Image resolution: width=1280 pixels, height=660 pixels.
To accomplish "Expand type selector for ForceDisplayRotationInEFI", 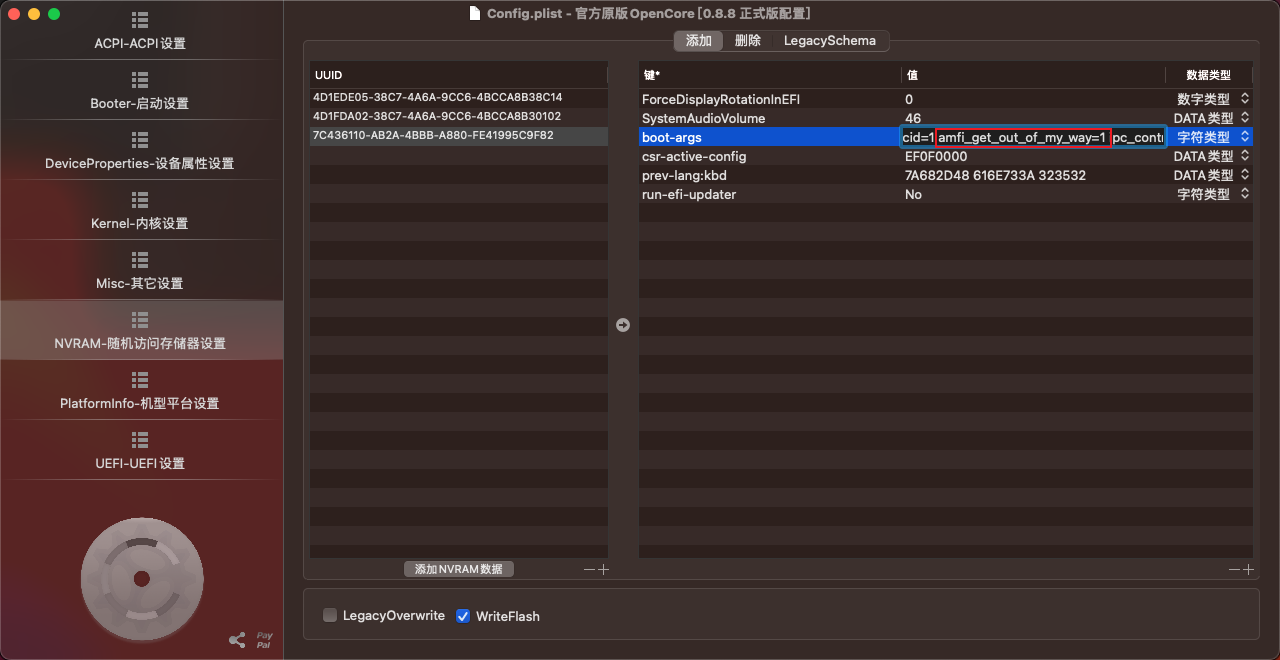I will click(x=1245, y=99).
